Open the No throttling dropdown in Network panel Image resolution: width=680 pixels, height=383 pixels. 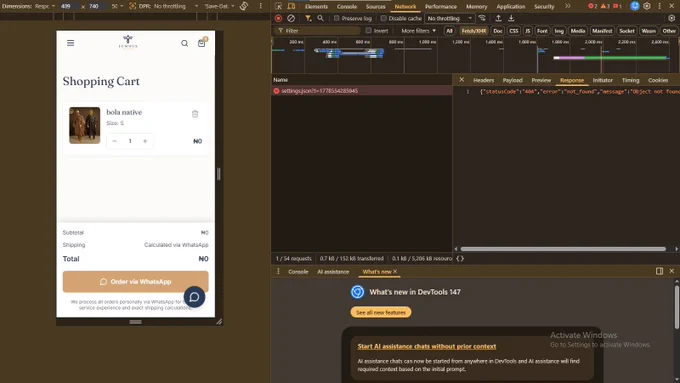[x=450, y=18]
